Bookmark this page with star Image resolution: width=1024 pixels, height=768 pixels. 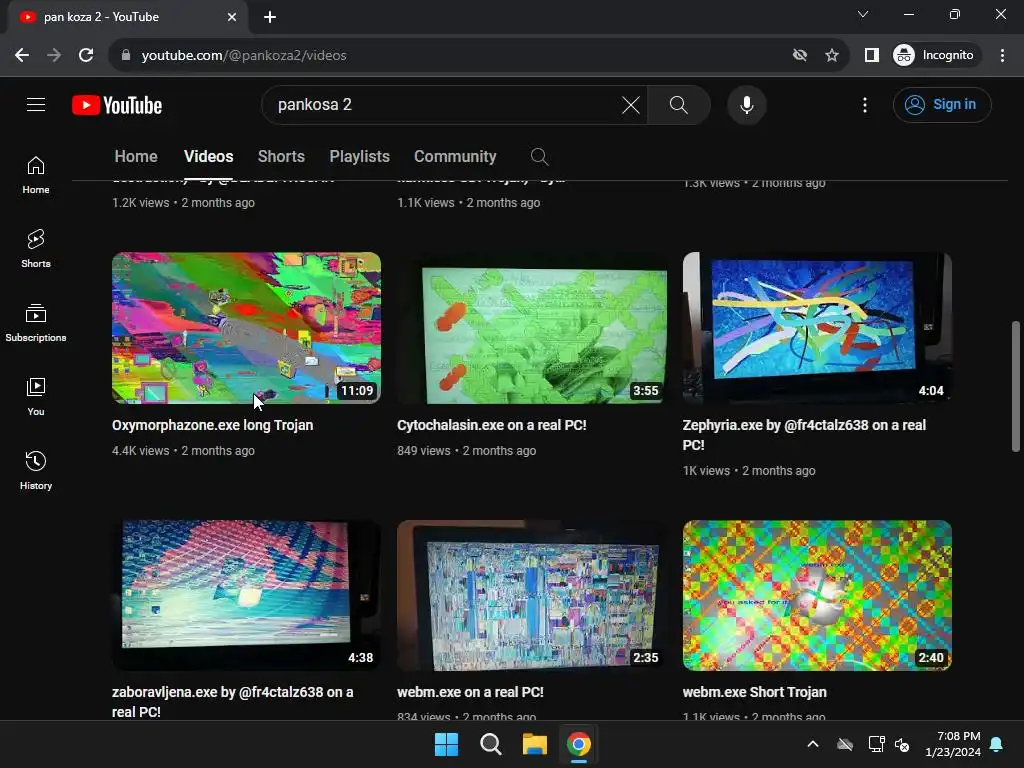click(x=831, y=56)
